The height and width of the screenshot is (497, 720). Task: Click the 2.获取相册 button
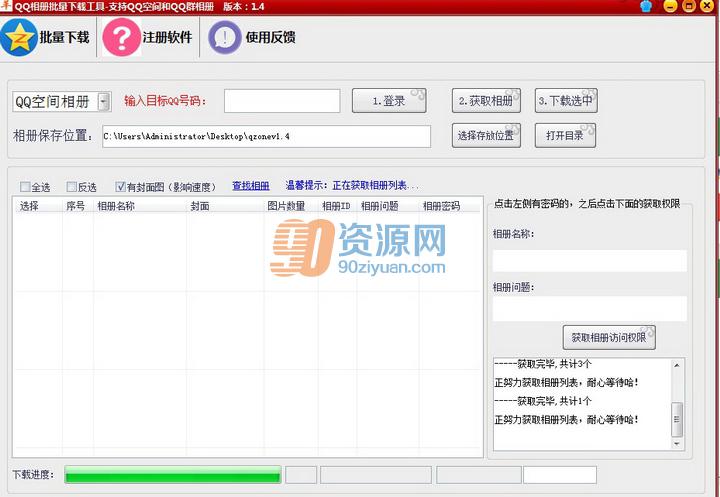(486, 101)
